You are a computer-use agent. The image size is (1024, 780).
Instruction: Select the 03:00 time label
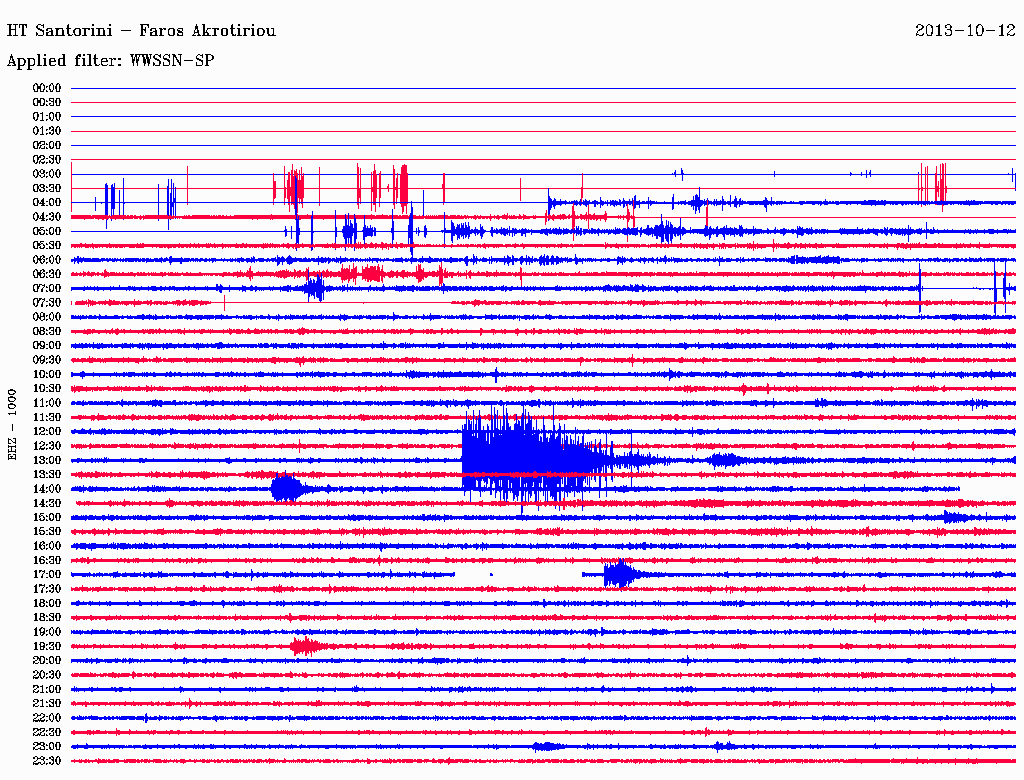click(x=47, y=174)
